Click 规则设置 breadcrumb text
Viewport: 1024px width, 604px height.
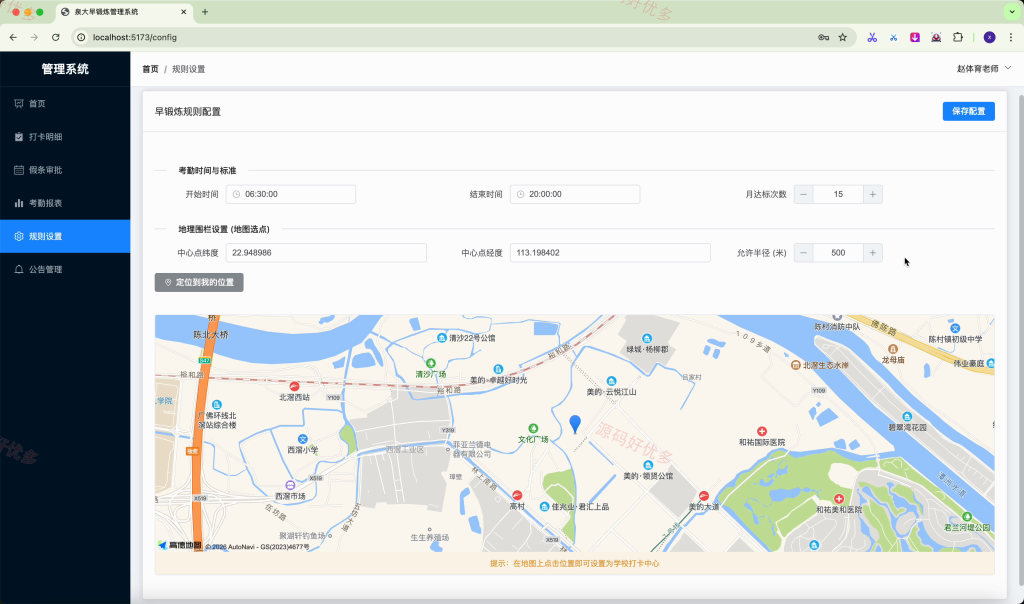click(x=188, y=69)
